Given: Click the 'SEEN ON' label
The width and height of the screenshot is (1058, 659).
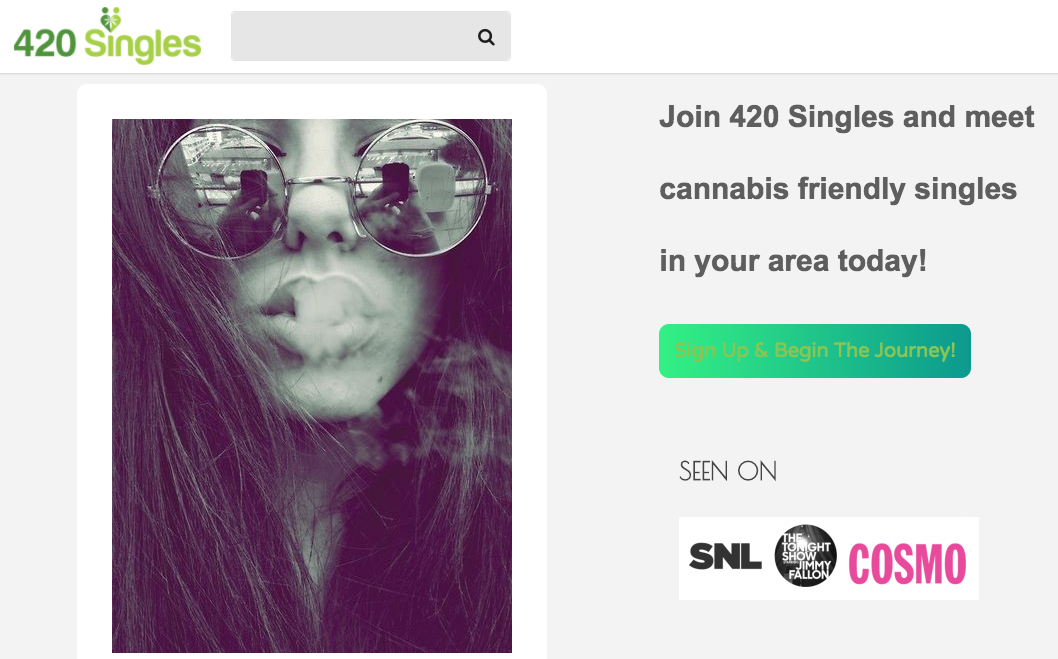Looking at the screenshot, I should (x=727, y=471).
